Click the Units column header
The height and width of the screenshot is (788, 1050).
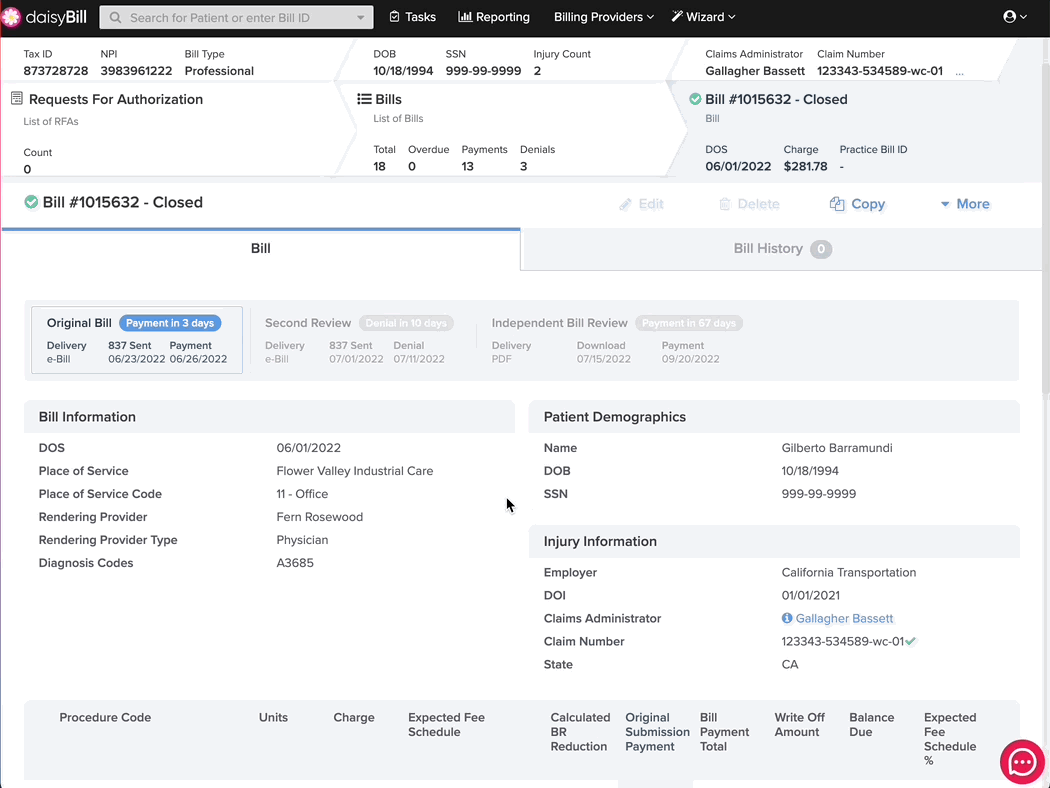coord(273,717)
